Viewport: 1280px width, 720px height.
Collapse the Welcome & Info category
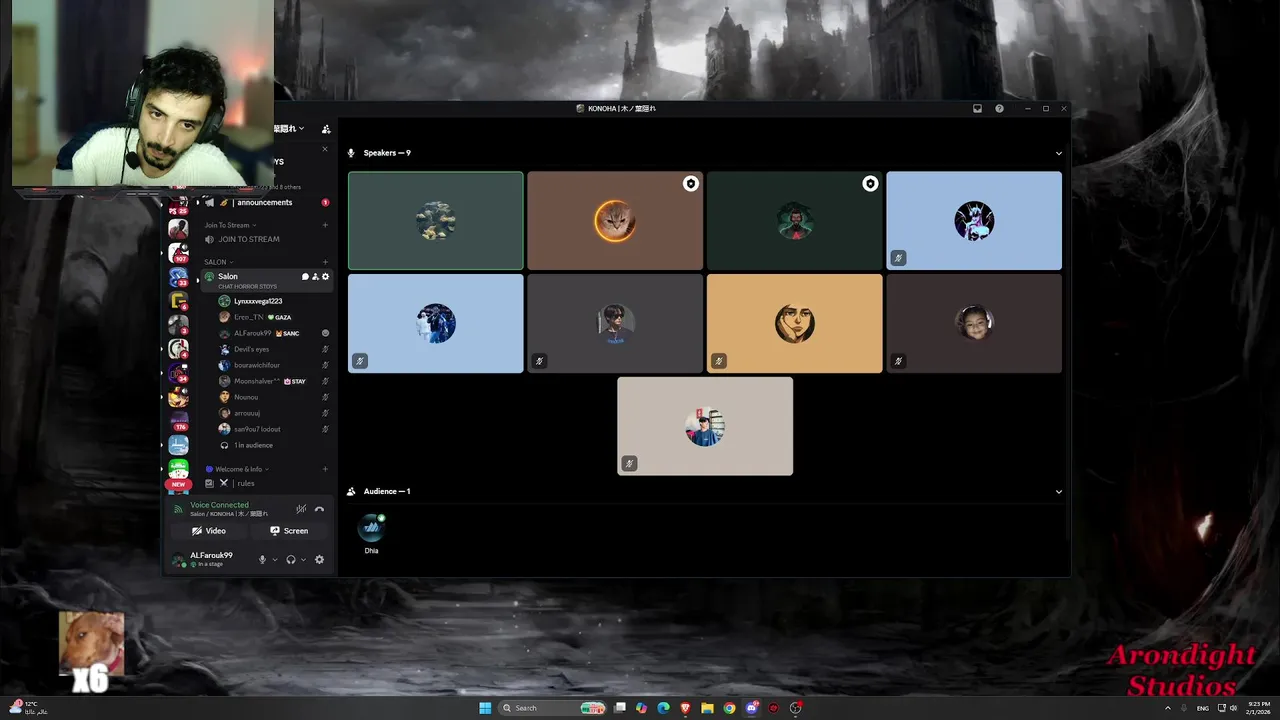[x=237, y=469]
